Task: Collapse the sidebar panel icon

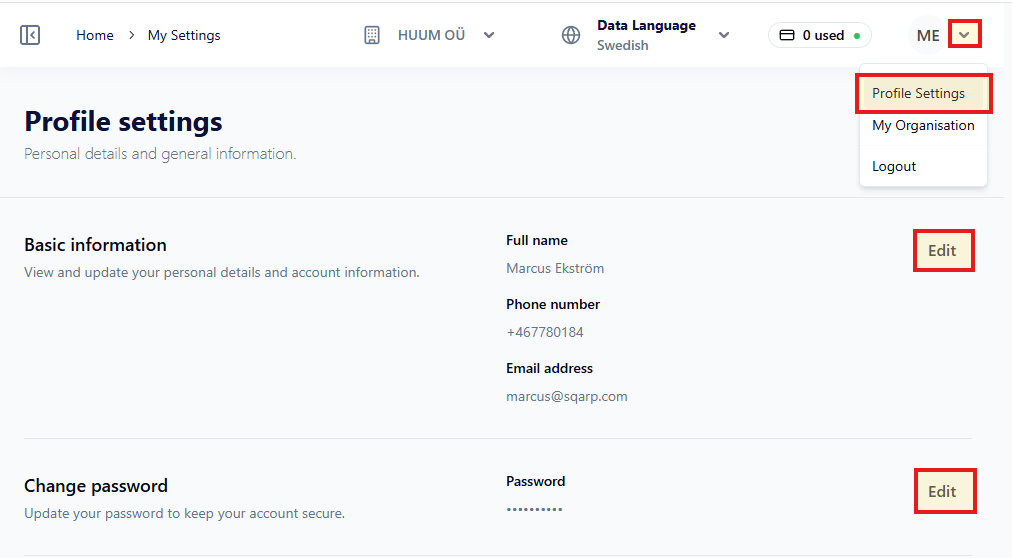Action: (30, 35)
